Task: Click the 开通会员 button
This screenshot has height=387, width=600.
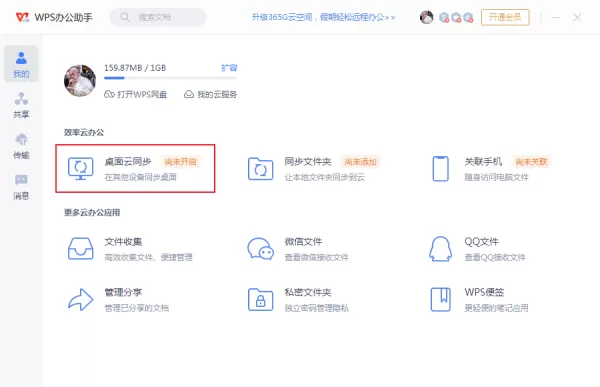Action: pyautogui.click(x=505, y=17)
